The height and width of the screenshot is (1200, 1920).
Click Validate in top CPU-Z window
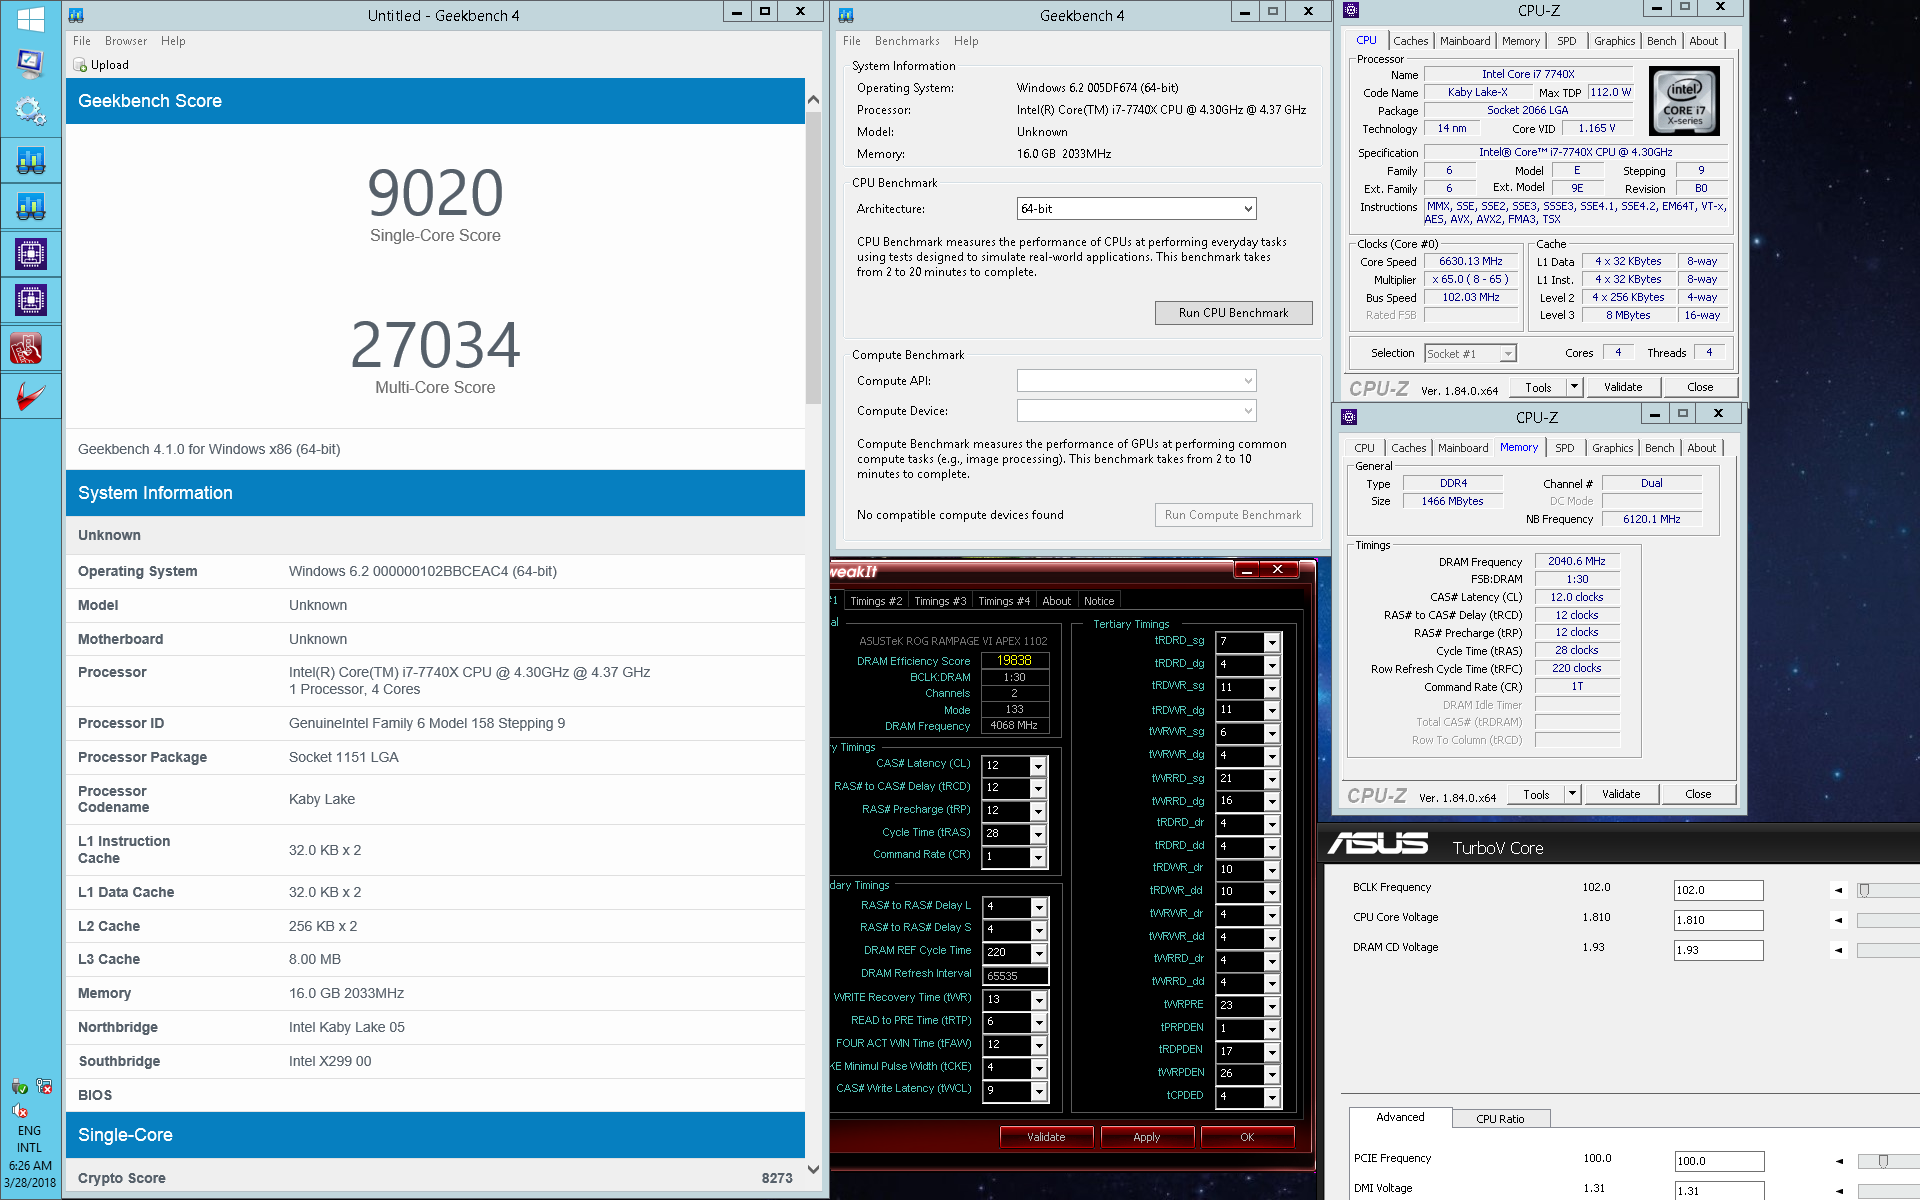1623,387
